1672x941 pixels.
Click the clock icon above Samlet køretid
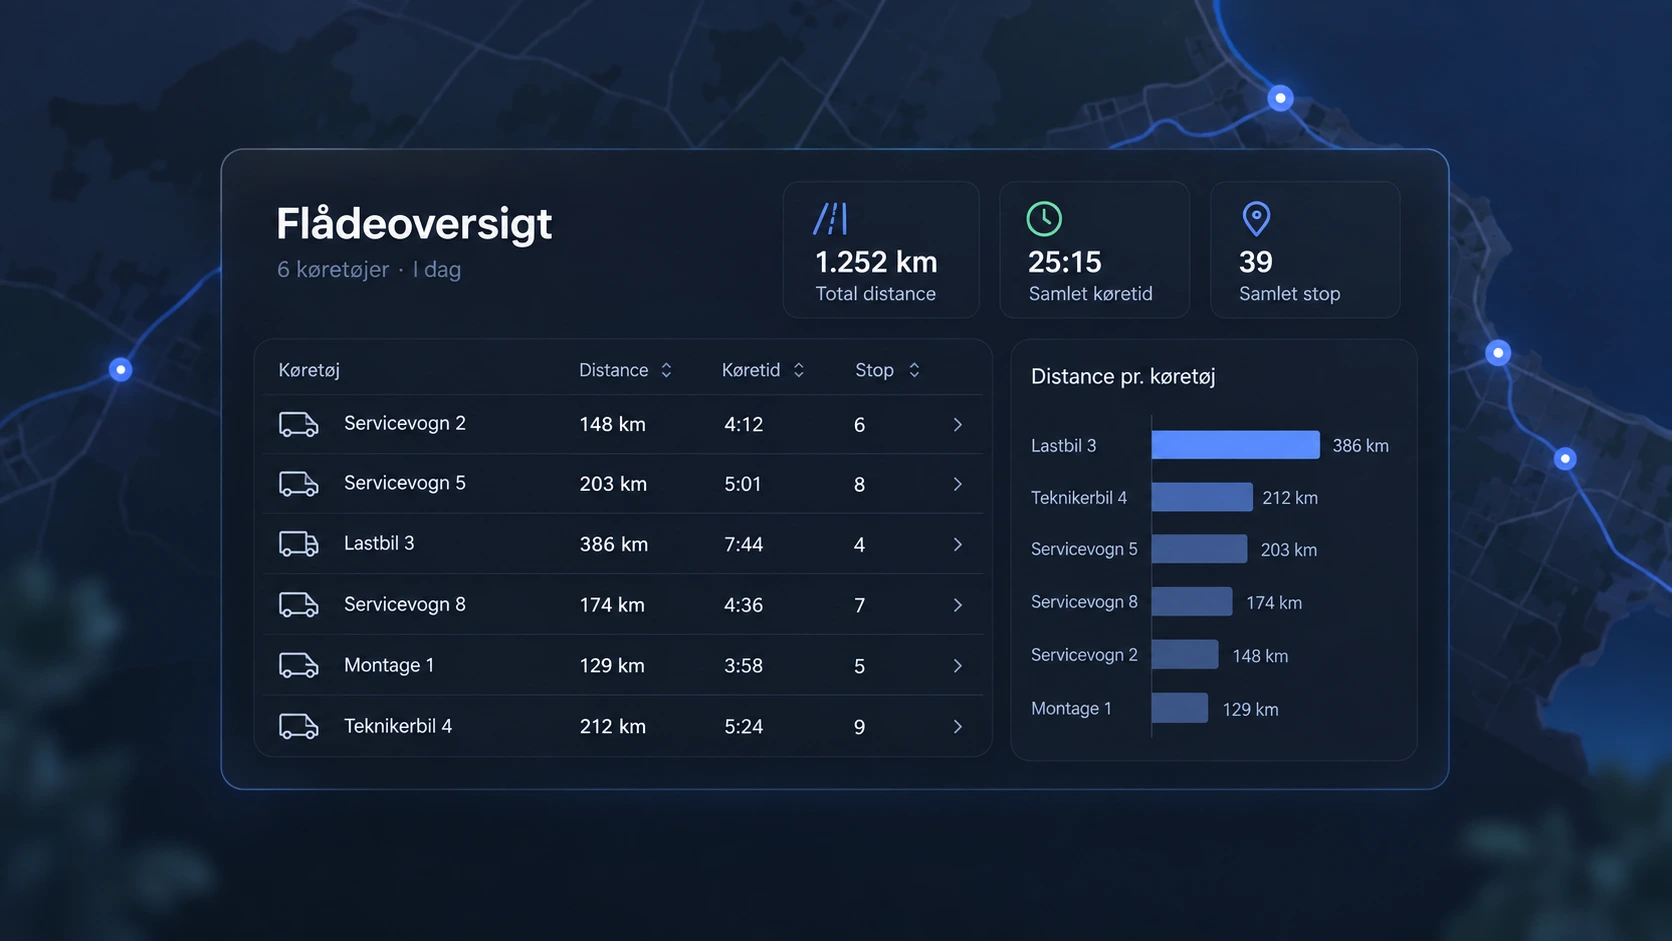[1044, 219]
